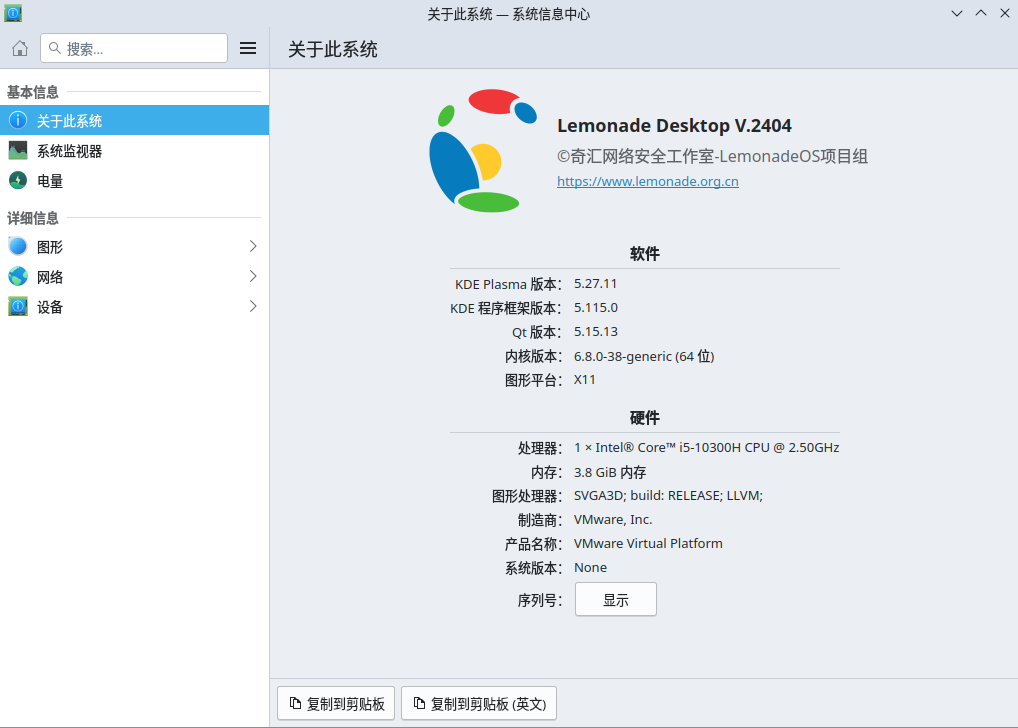Viewport: 1018px width, 728px height.
Task: Open the lemonade.org.cn website link
Action: point(648,181)
